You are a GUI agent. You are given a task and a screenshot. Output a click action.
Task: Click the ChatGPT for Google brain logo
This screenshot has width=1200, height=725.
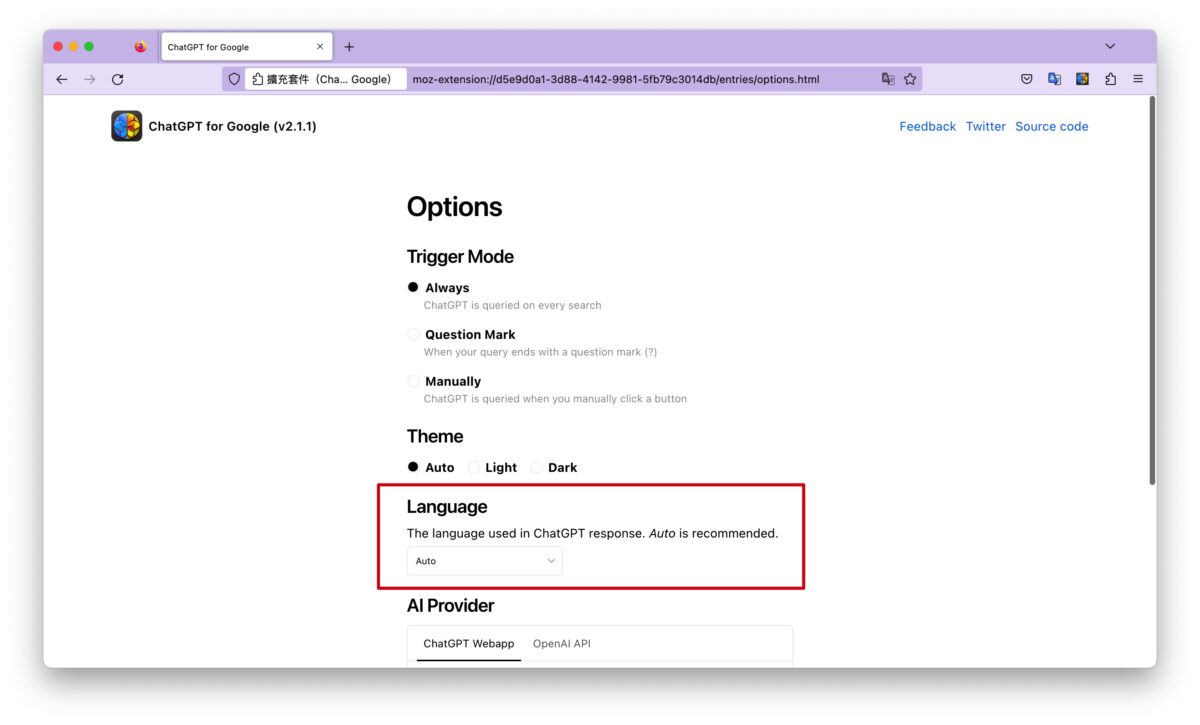127,126
